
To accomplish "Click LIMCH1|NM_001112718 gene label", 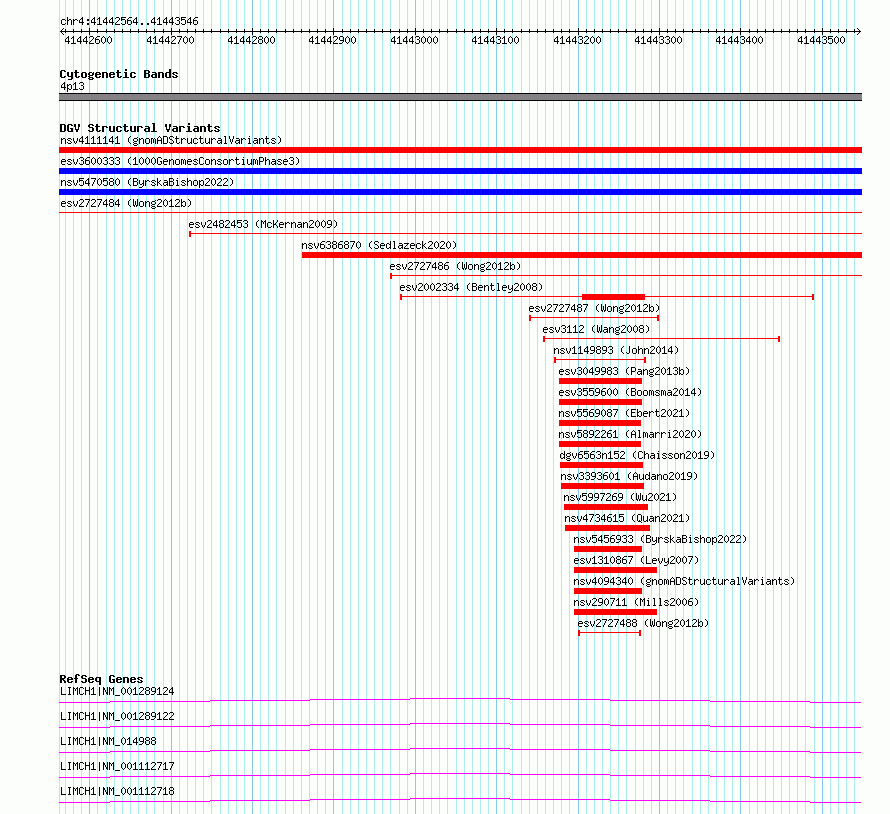I will click(117, 791).
